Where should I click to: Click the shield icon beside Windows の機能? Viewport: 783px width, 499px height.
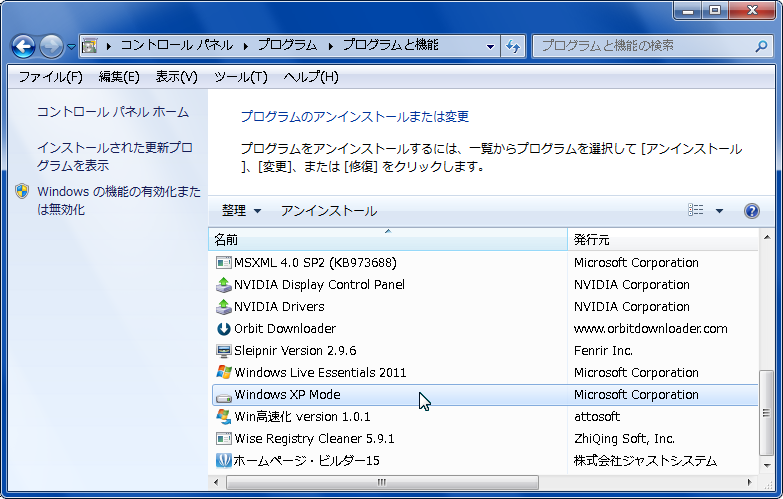[22, 191]
